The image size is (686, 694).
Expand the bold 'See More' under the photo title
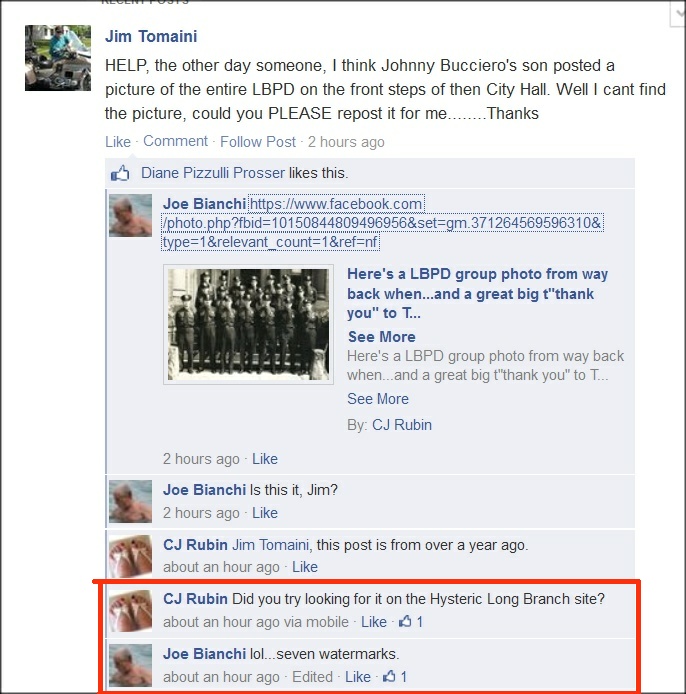point(382,337)
